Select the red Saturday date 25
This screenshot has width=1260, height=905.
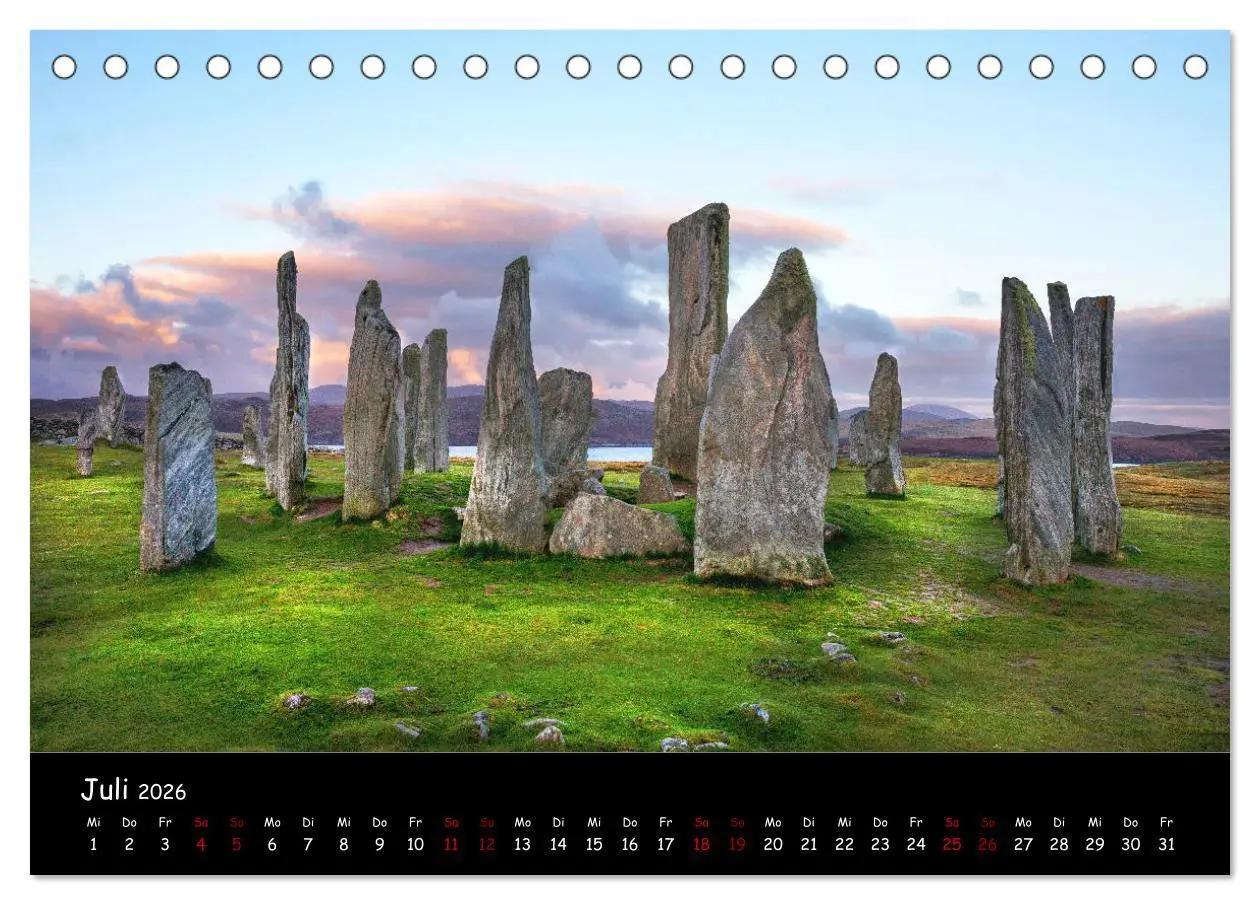[x=951, y=844]
